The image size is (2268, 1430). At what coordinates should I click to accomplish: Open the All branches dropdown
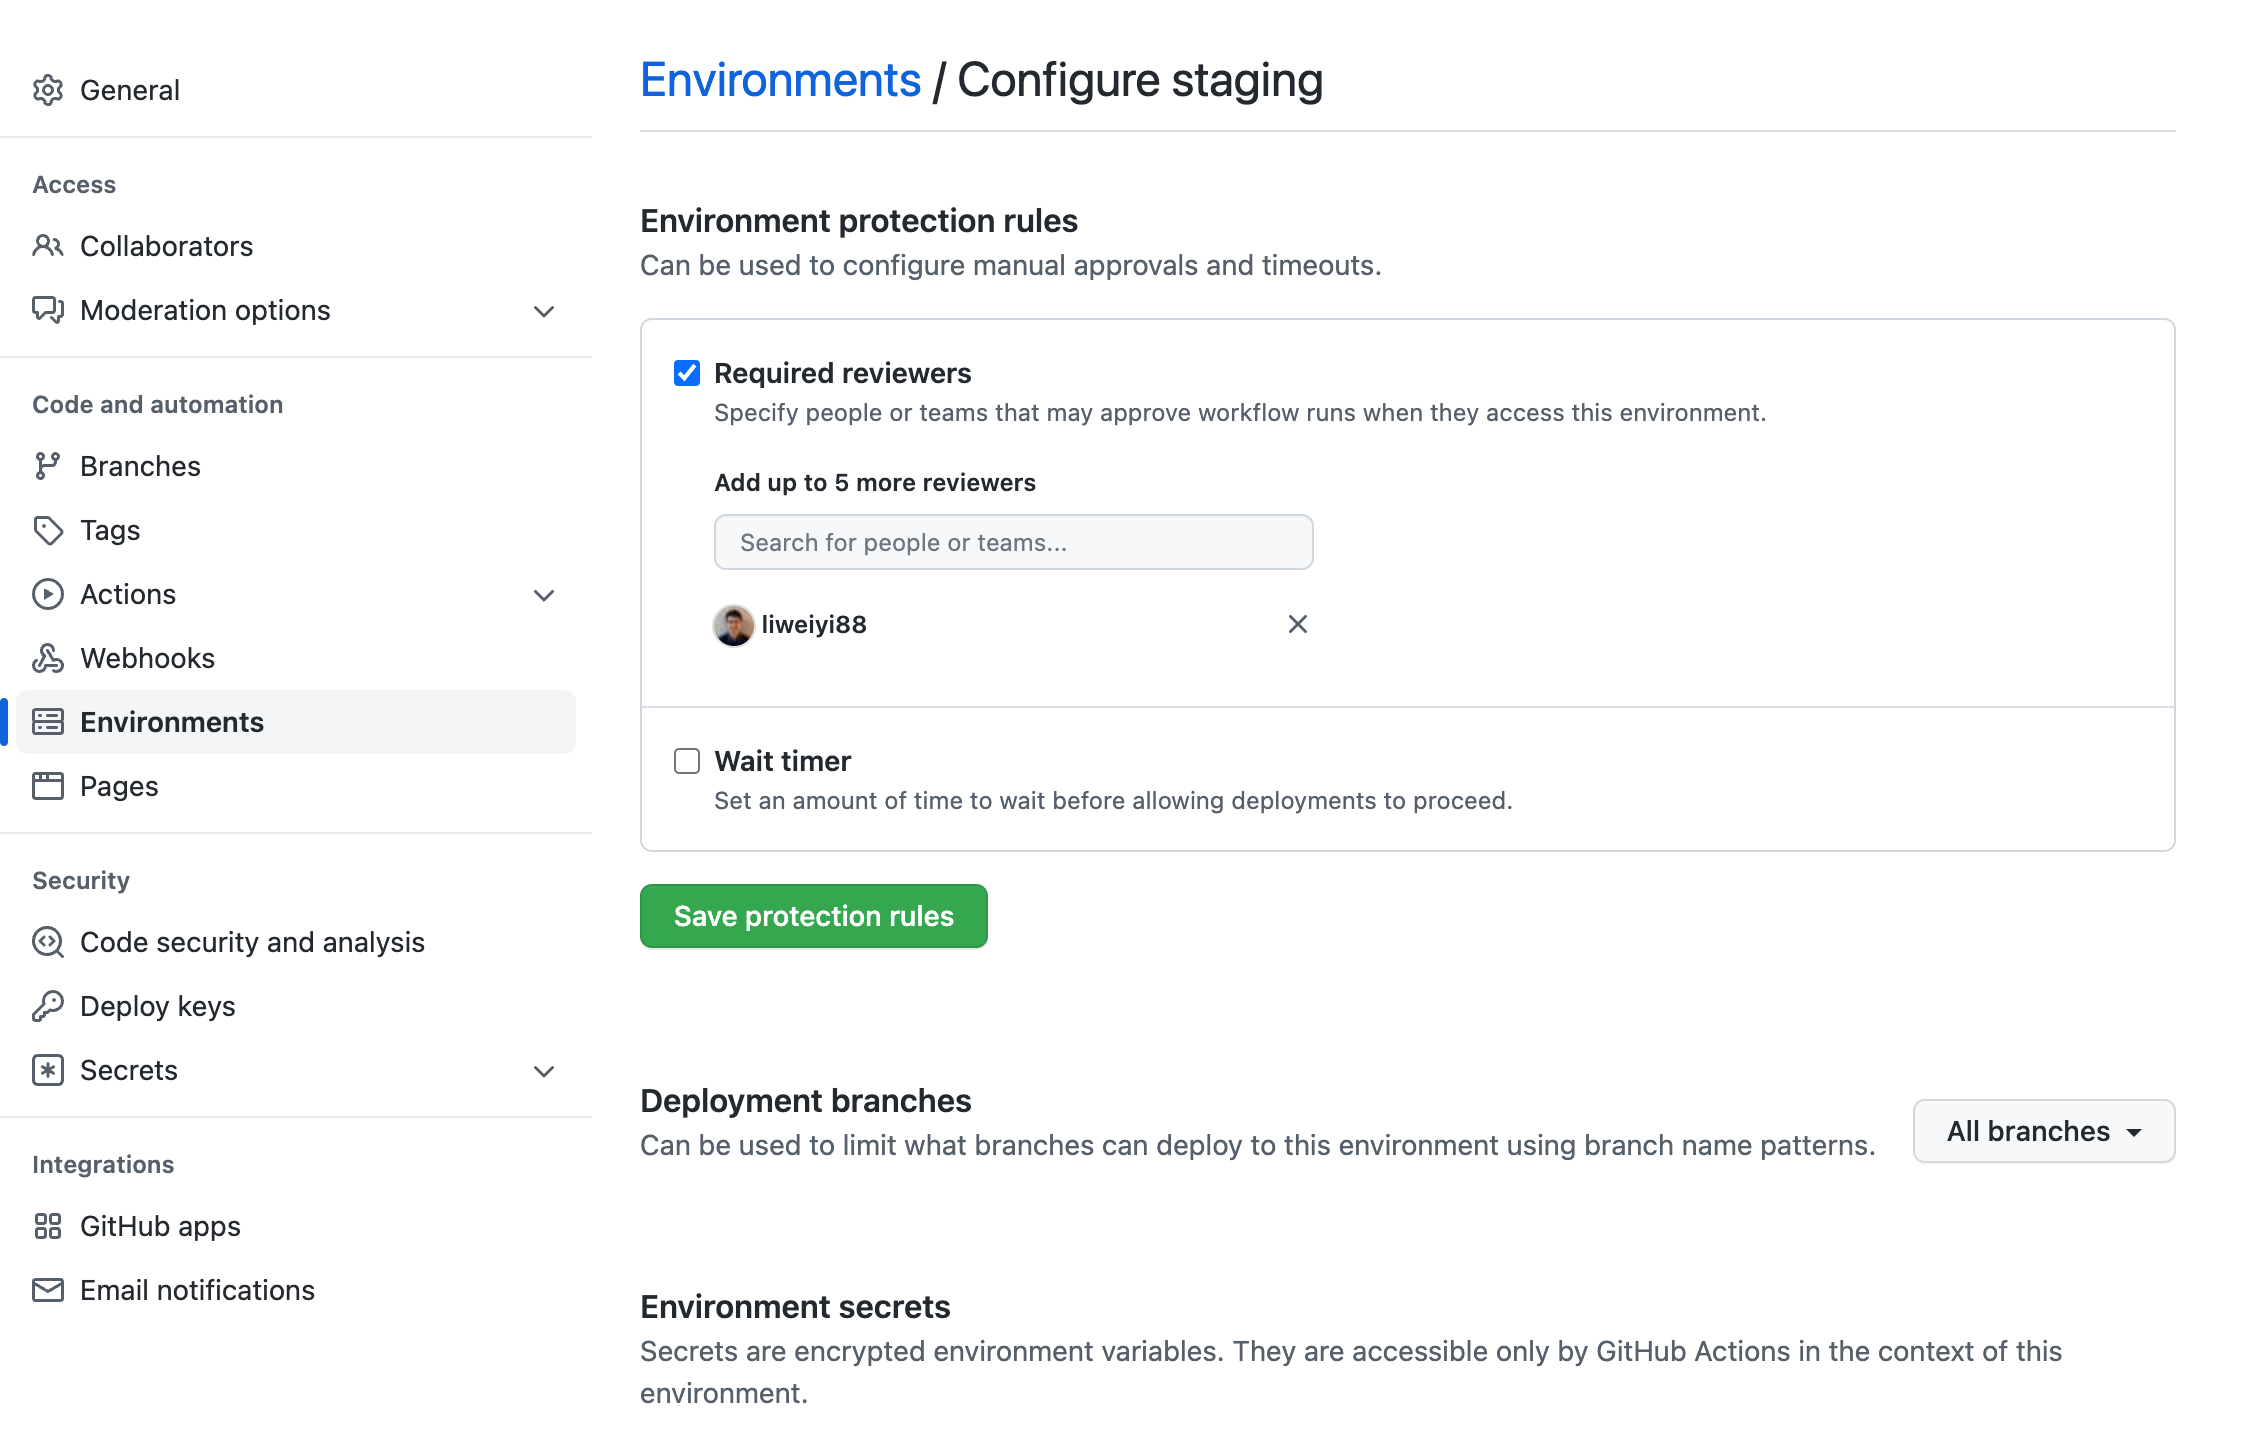click(2043, 1131)
